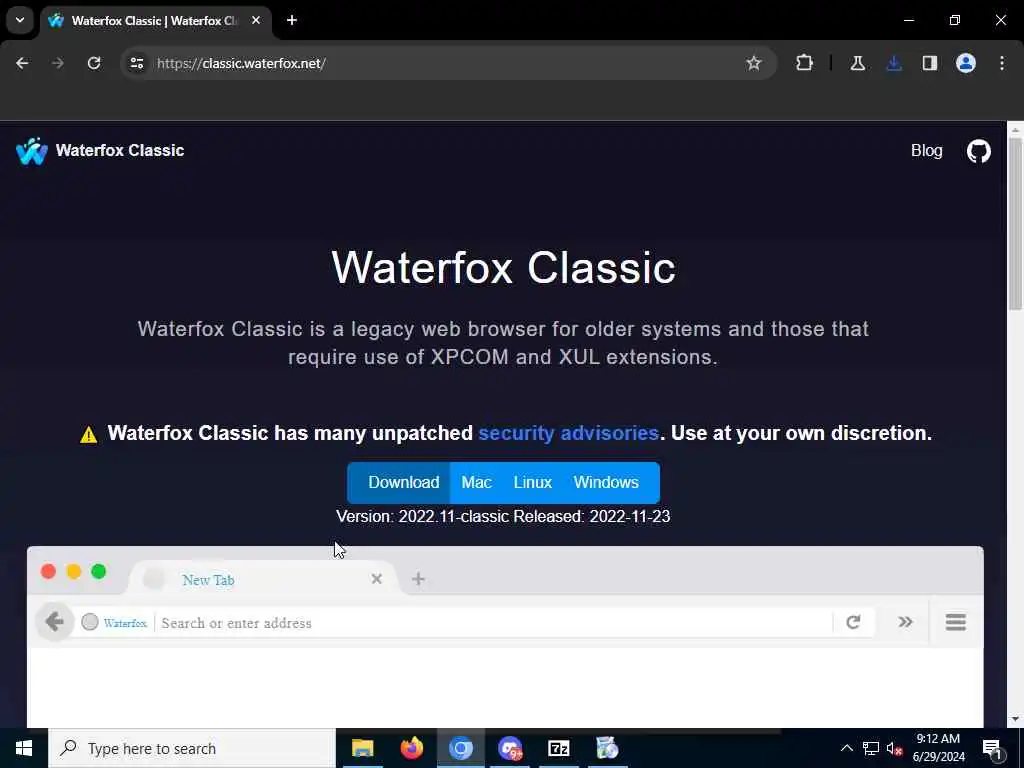The height and width of the screenshot is (768, 1024).
Task: Click the page vertical scrollbar thumb
Action: coord(1015,224)
